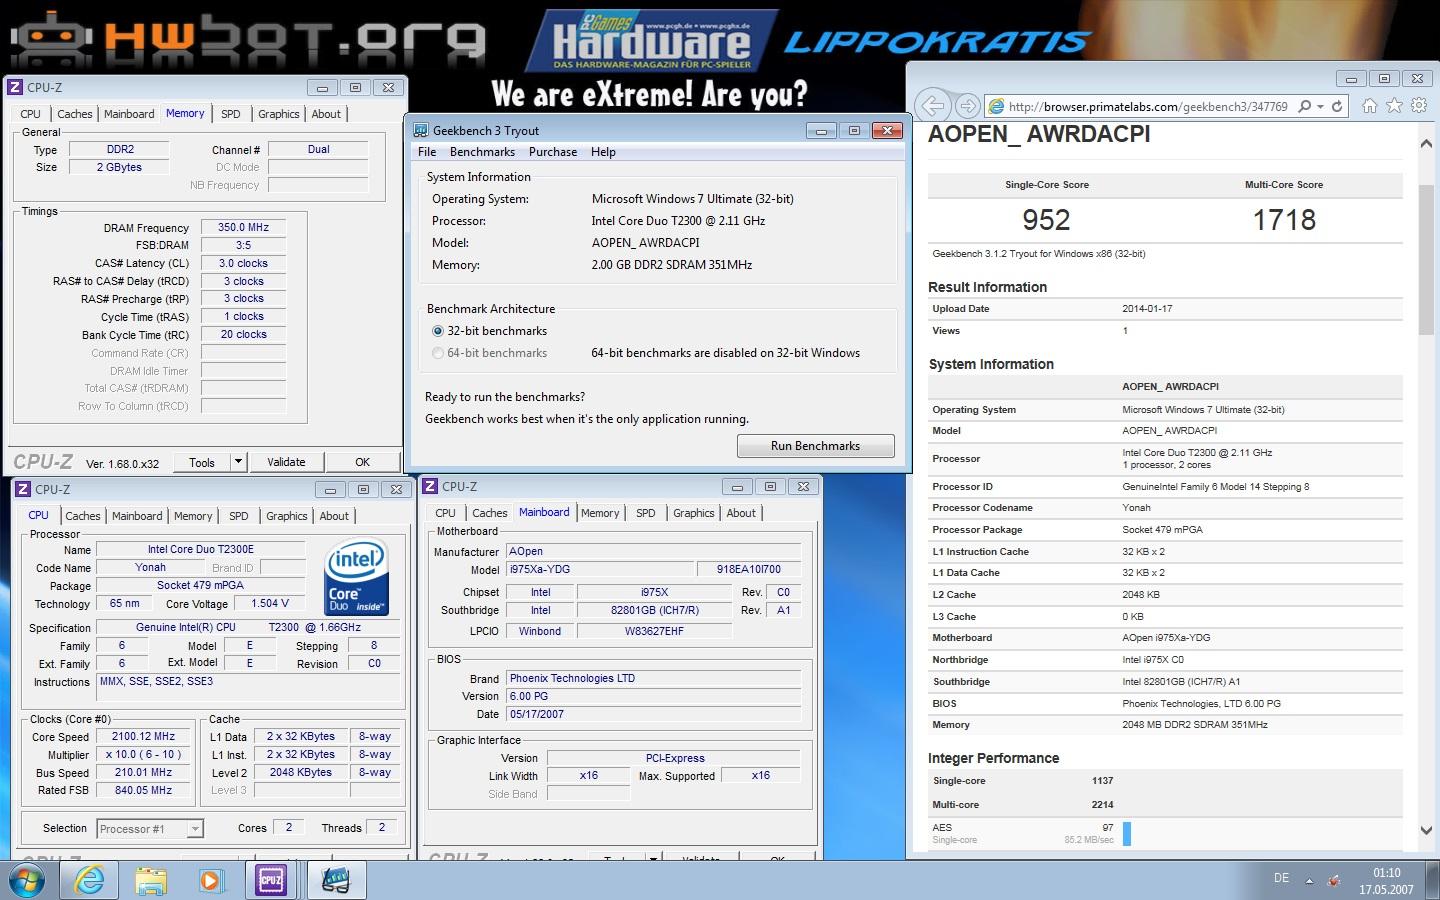
Task: Click Validate in CPU-Z Memory window
Action: (x=286, y=462)
